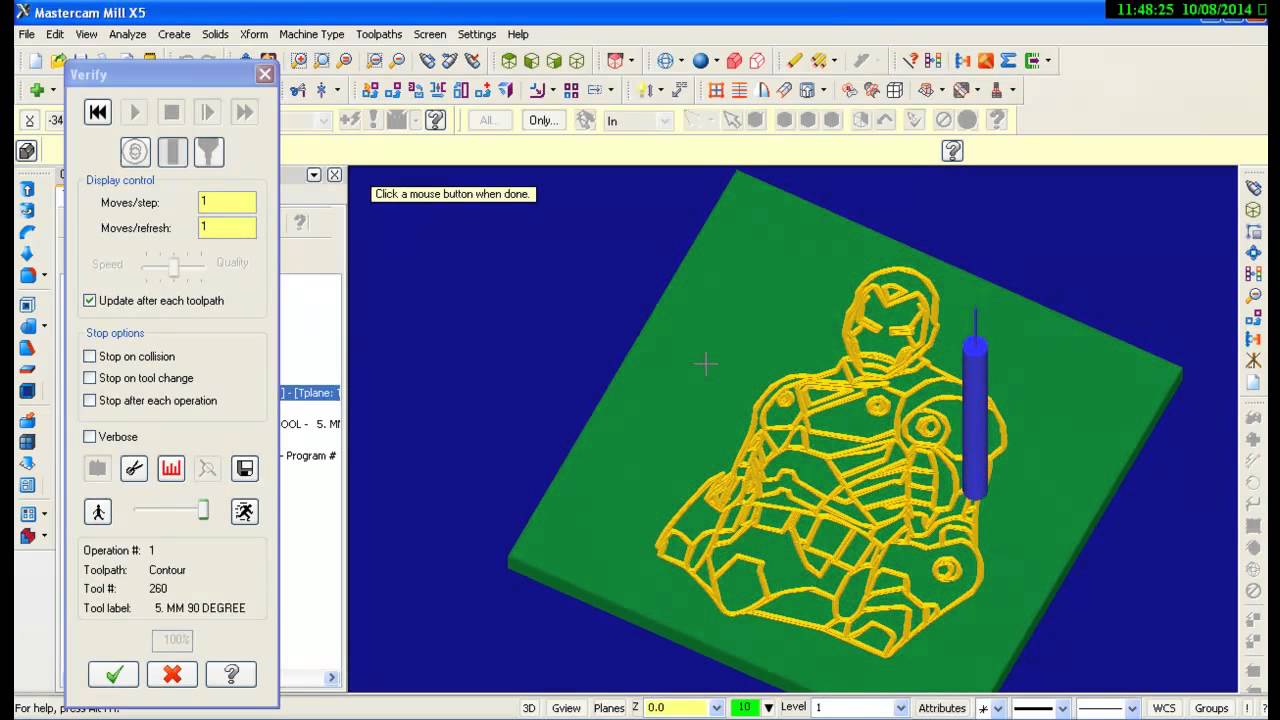Image resolution: width=1280 pixels, height=720 pixels.
Task: Enable Stop after each operation option
Action: tap(90, 400)
